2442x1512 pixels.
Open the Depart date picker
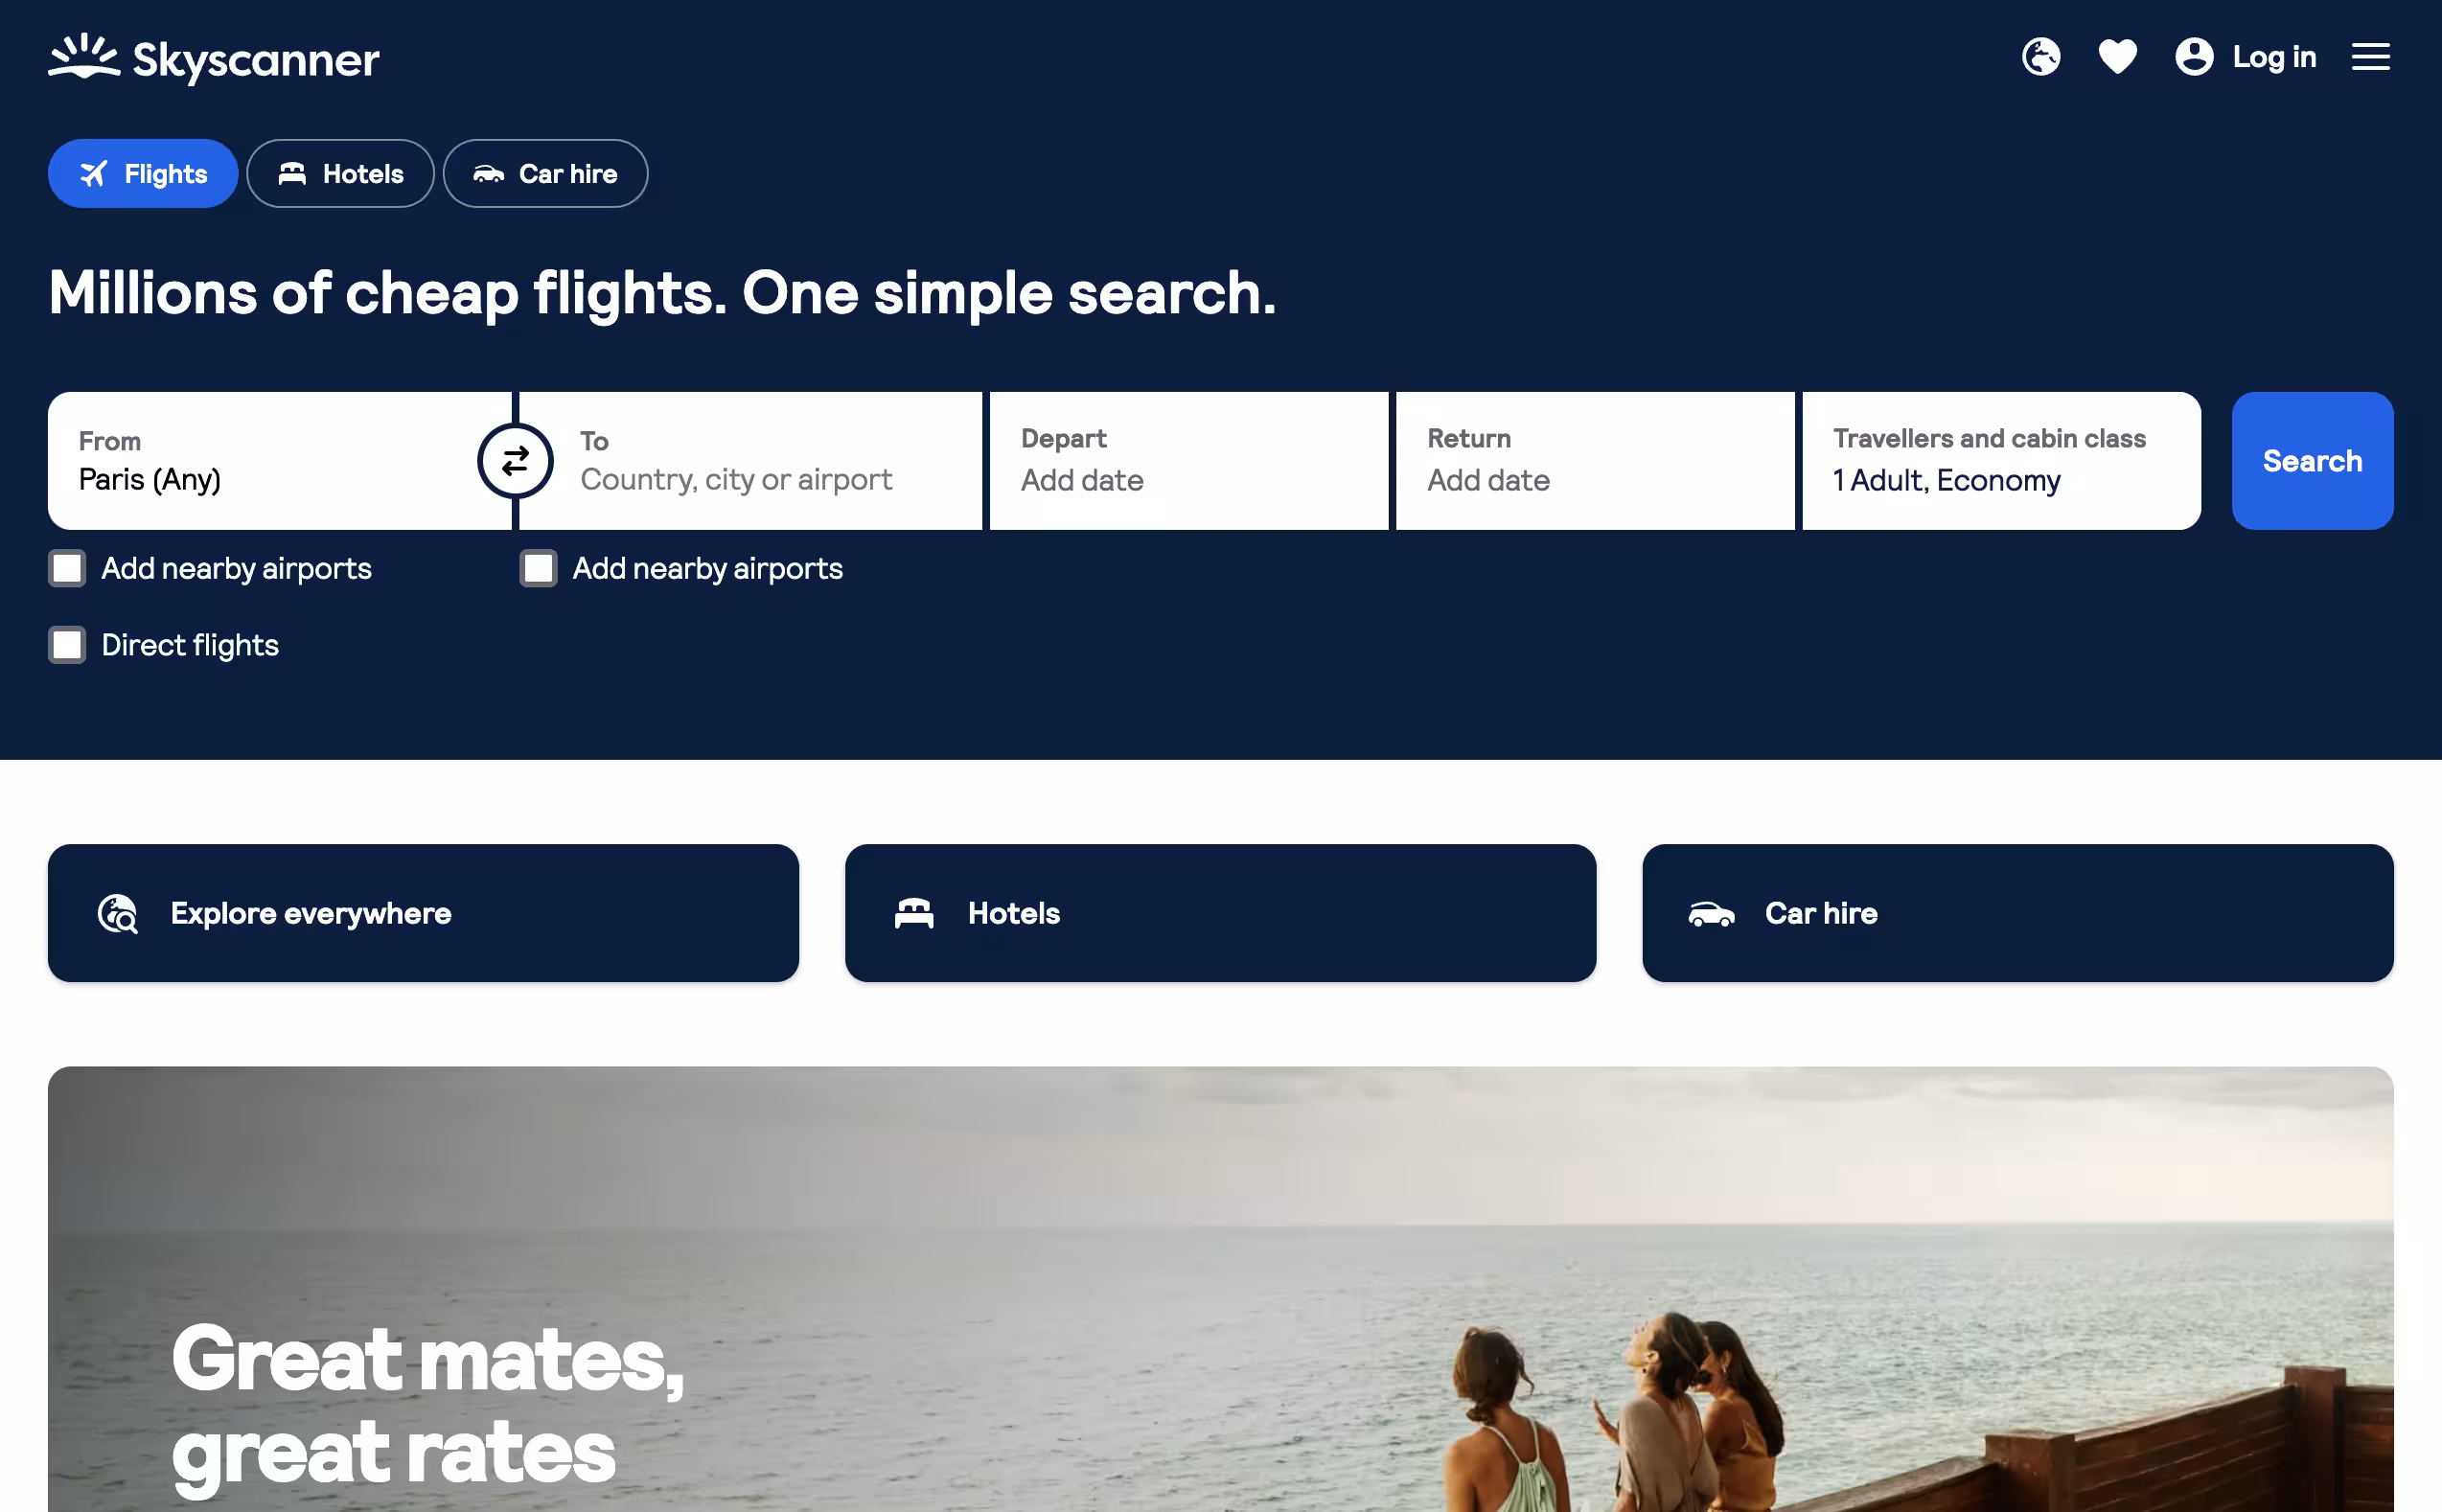tap(1189, 461)
